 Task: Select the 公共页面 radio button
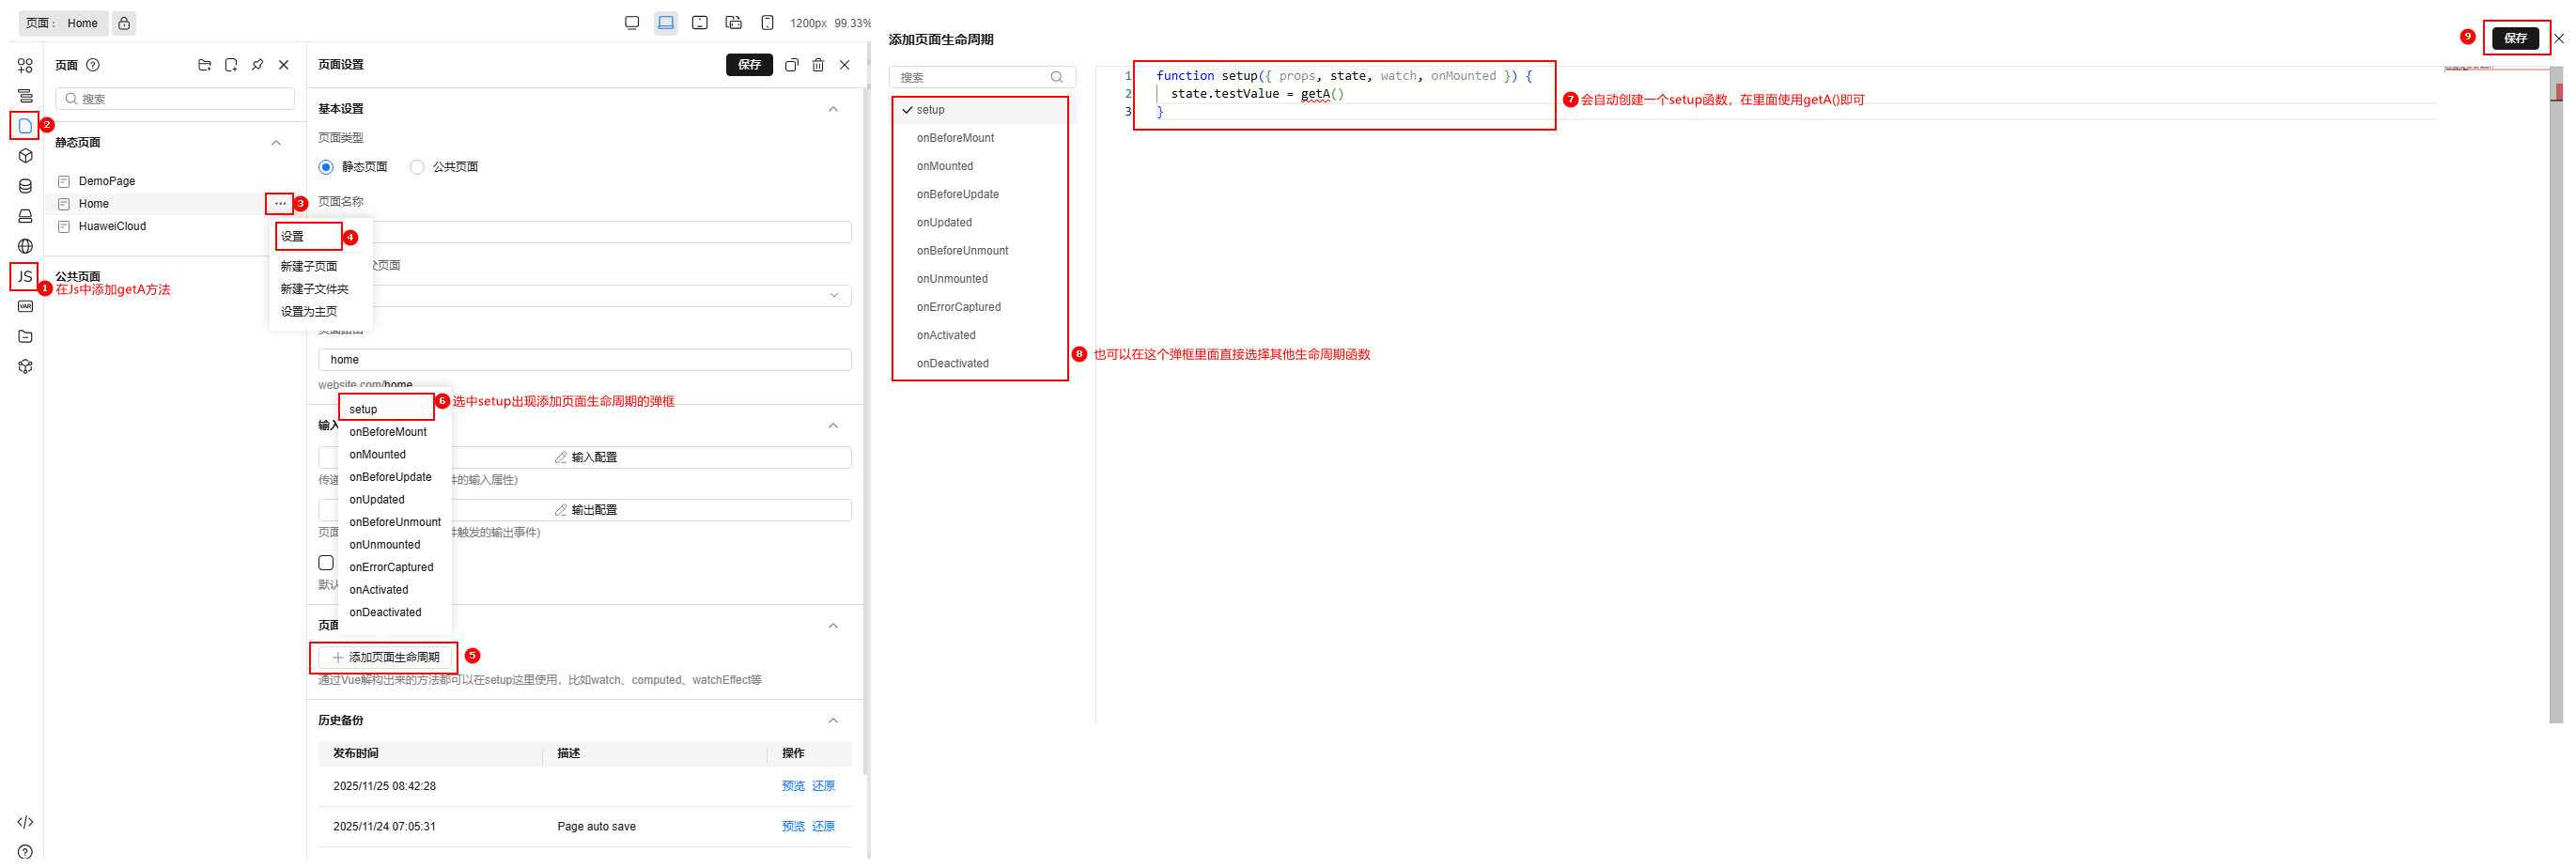[417, 167]
